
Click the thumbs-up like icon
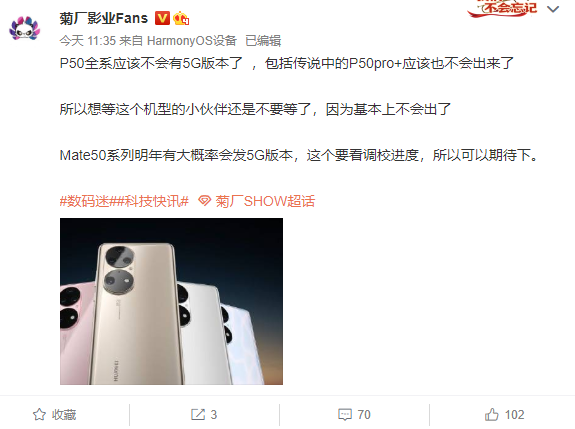click(x=491, y=415)
